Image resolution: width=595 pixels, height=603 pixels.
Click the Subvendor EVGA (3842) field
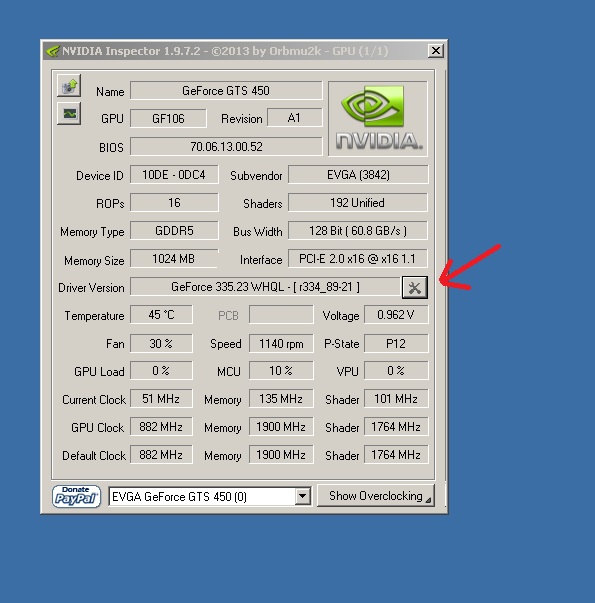[358, 175]
